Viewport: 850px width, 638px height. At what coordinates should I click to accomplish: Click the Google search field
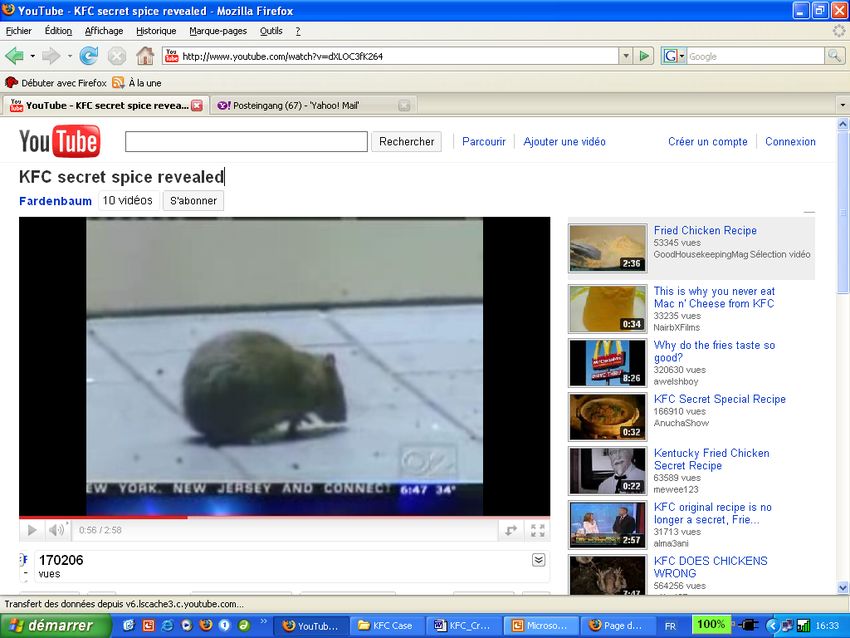(756, 56)
